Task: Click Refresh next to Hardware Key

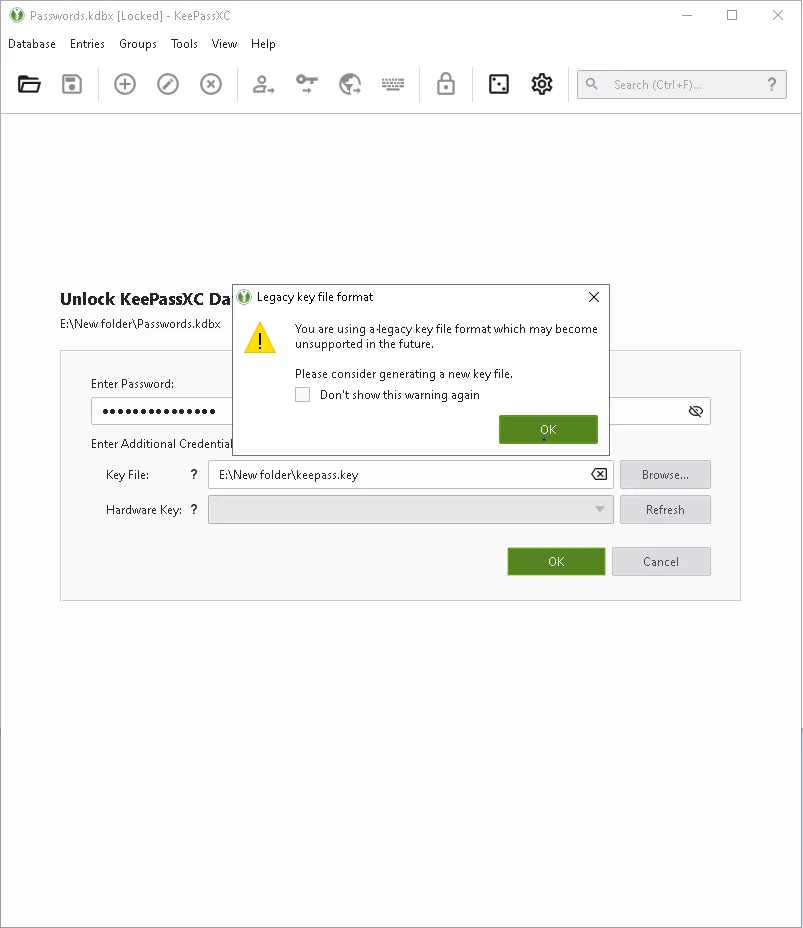Action: point(665,509)
